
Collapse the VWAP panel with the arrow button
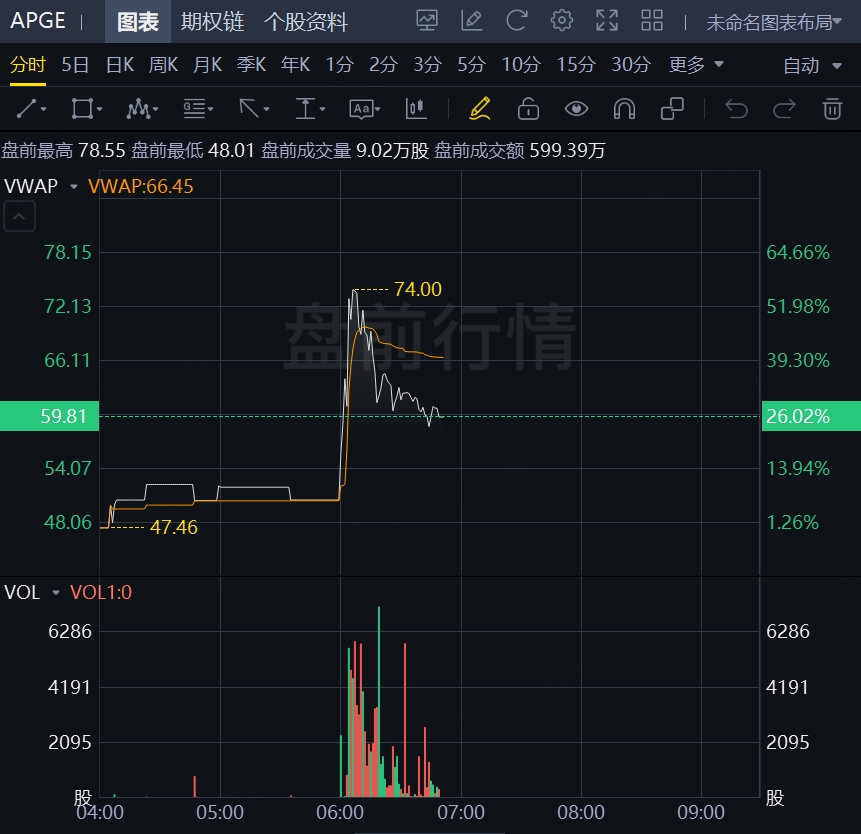[20, 215]
